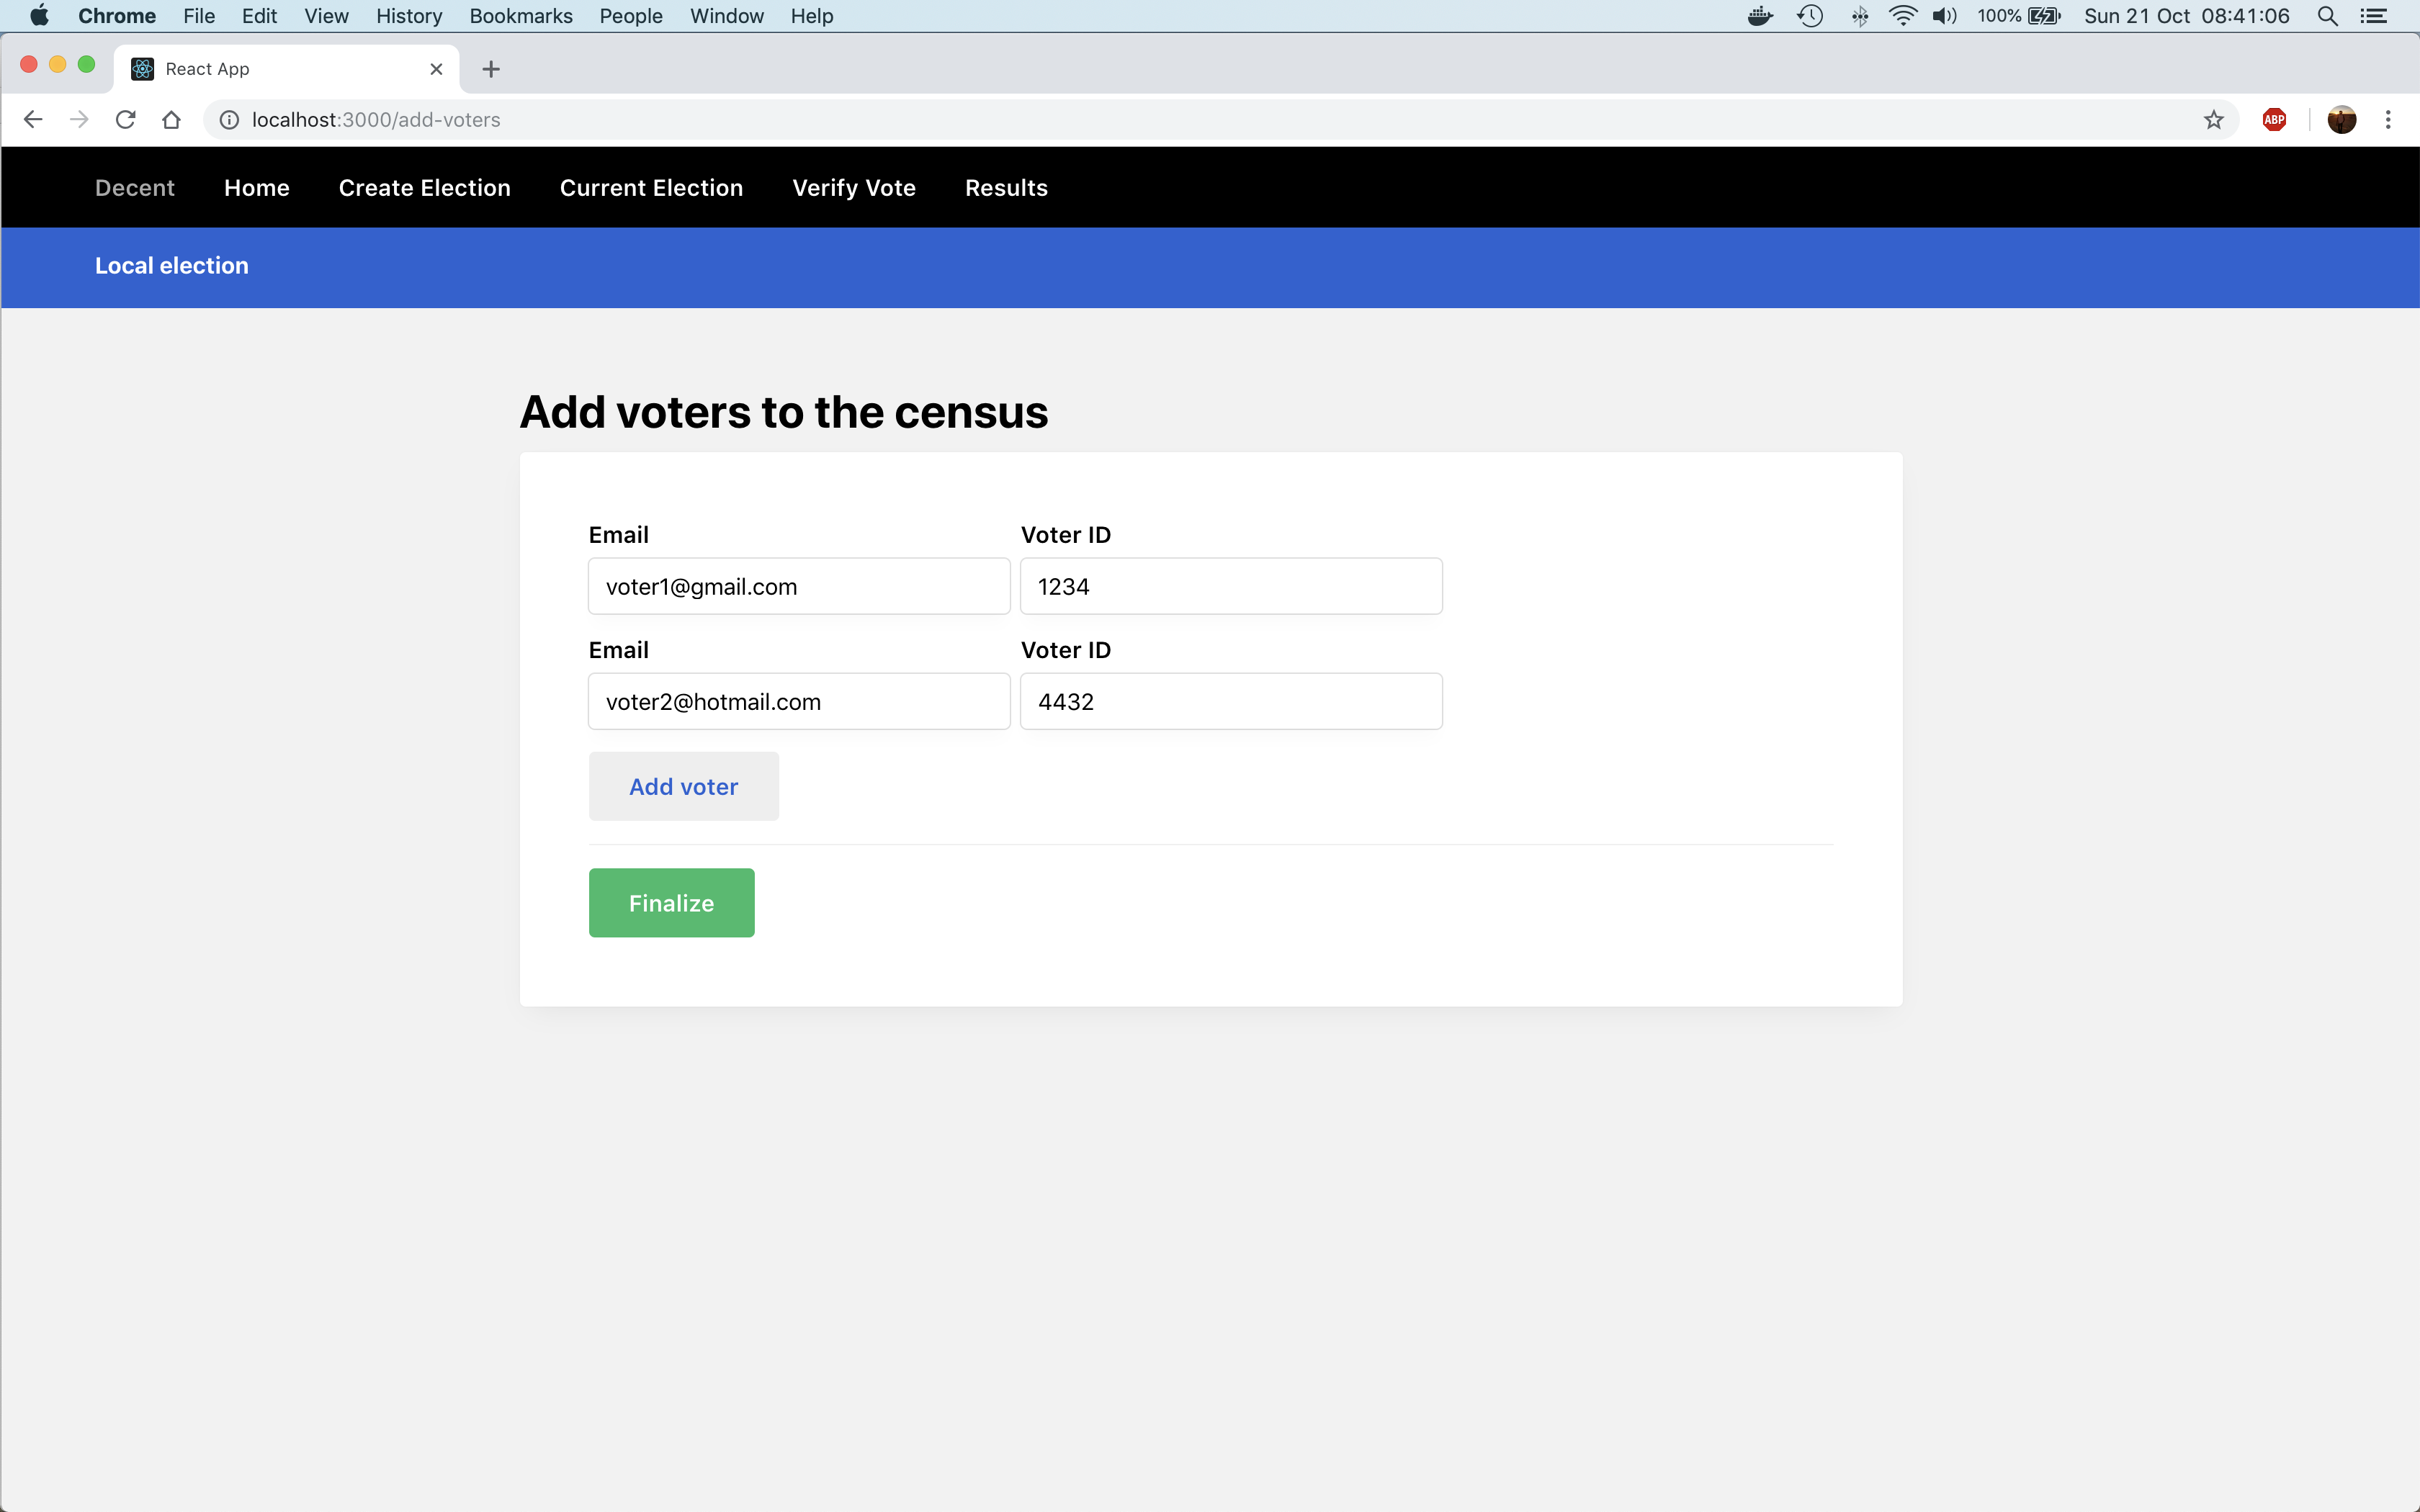Image resolution: width=2420 pixels, height=1512 pixels.
Task: Click the Chrome profile avatar
Action: point(2341,120)
